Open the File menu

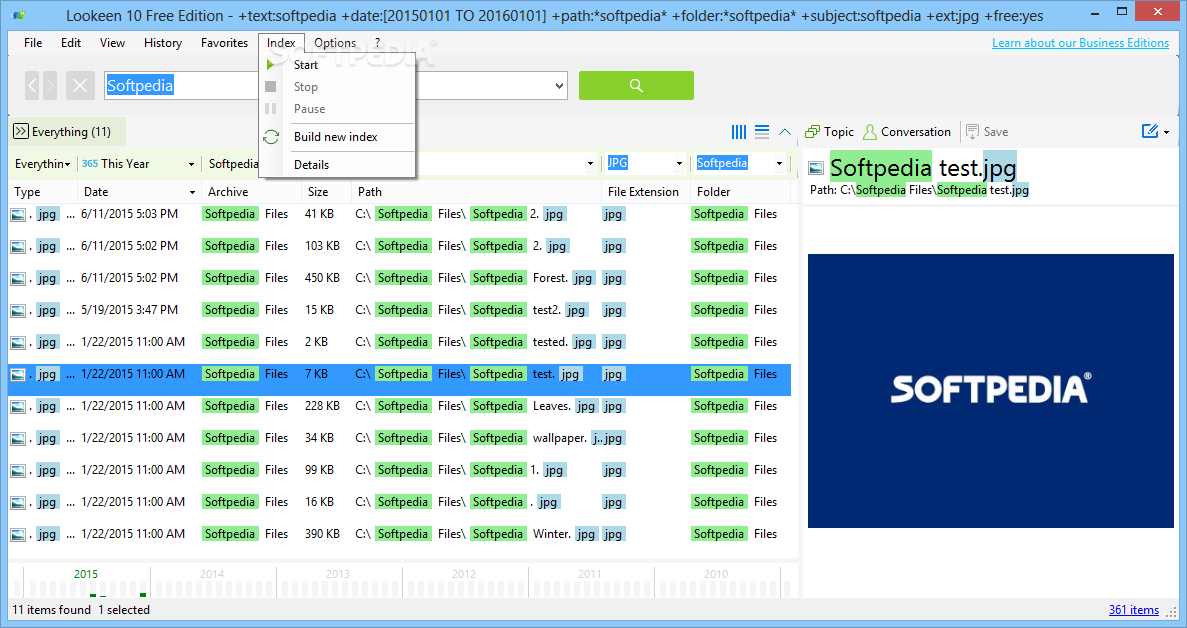point(33,43)
